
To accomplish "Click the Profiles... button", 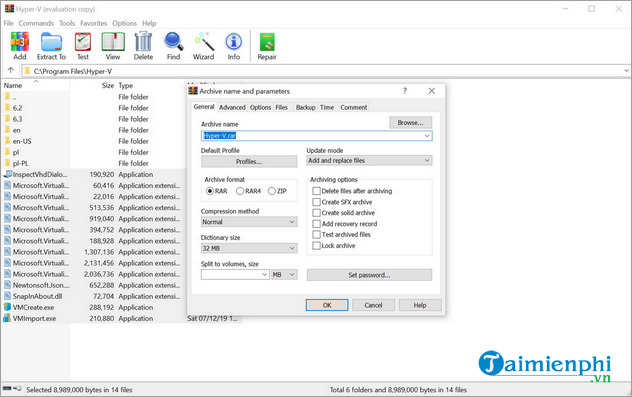I will 249,162.
